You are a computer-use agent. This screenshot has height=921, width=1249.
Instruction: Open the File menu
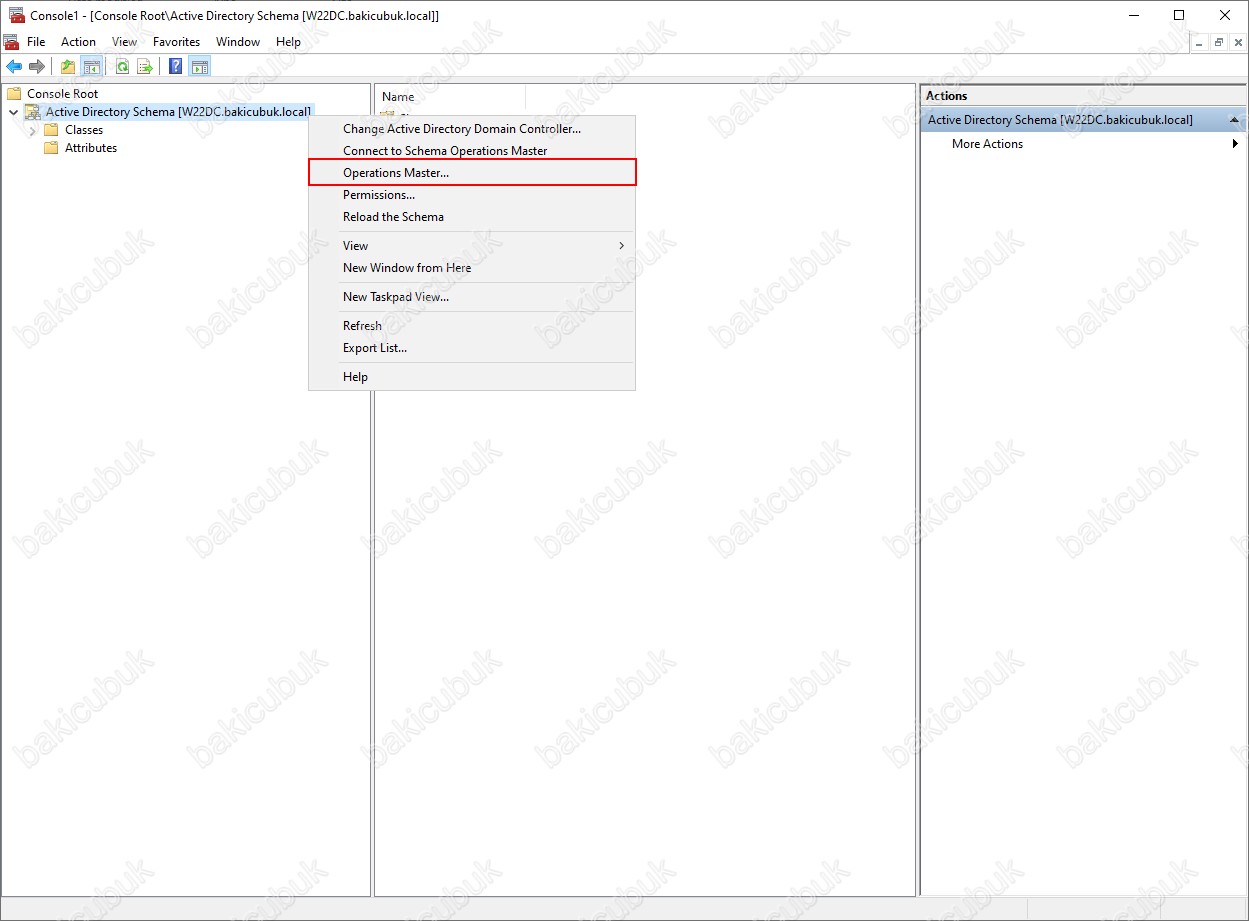(x=36, y=42)
